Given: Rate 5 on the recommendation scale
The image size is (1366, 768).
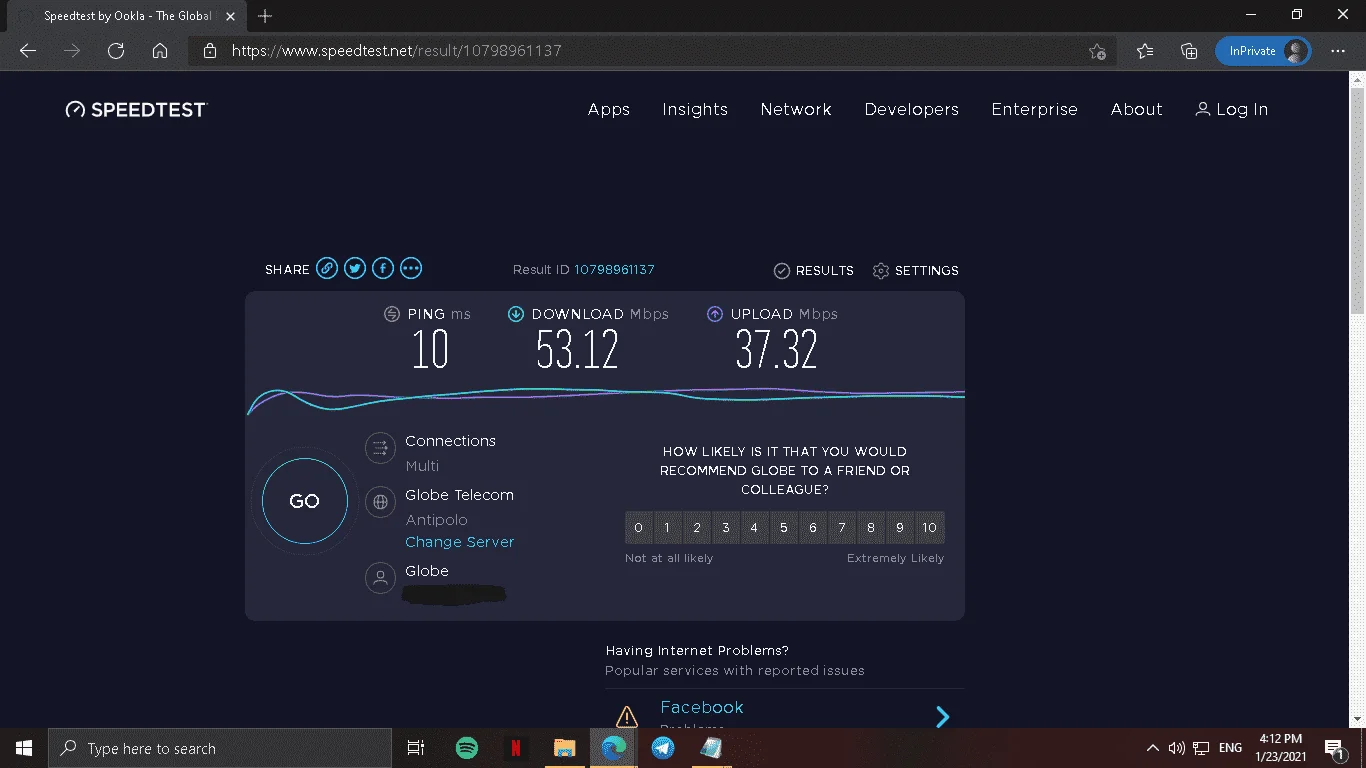Looking at the screenshot, I should coord(784,528).
